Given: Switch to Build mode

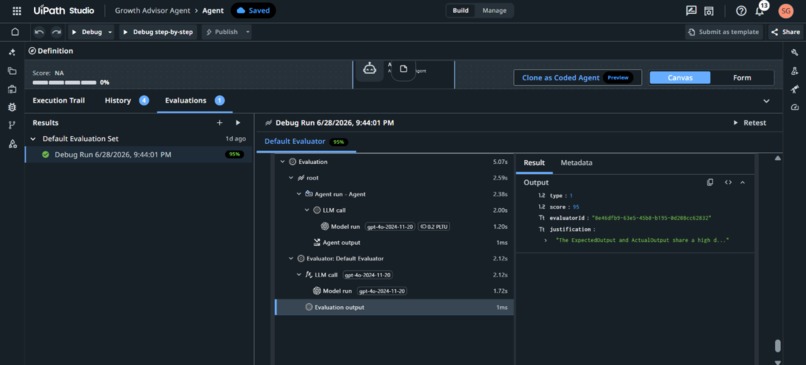Looking at the screenshot, I should (461, 11).
